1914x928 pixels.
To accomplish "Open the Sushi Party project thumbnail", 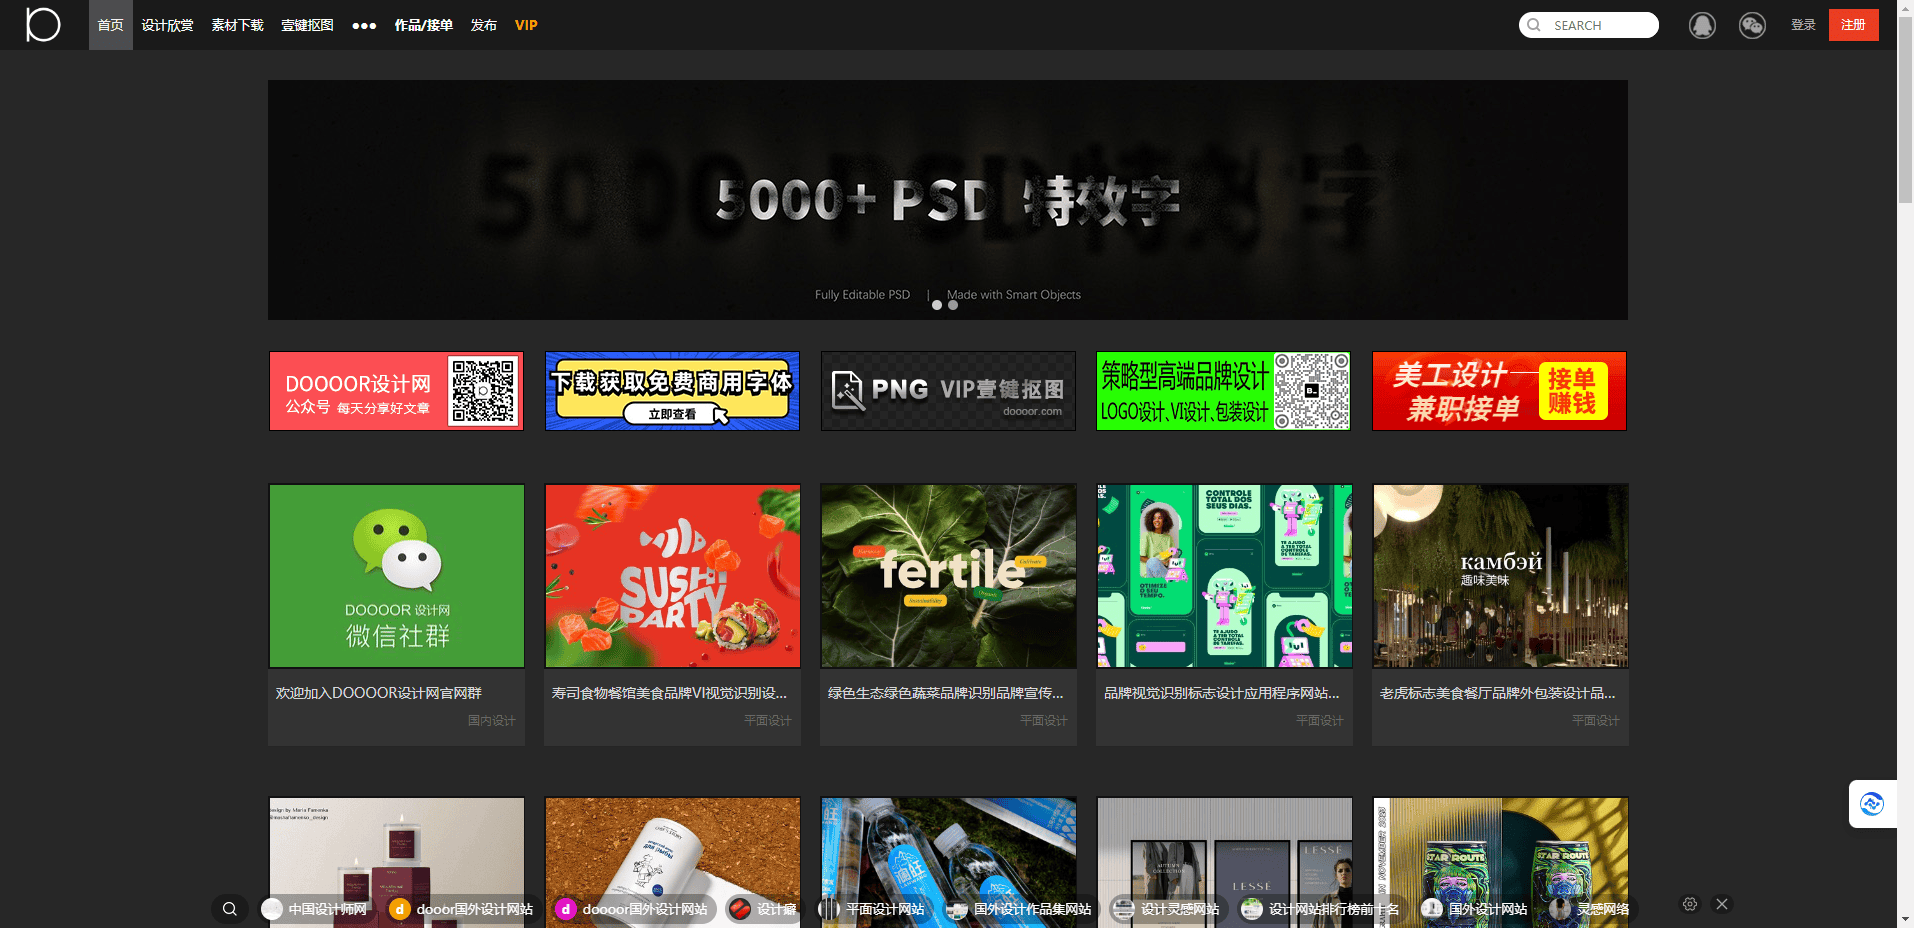I will pyautogui.click(x=672, y=576).
